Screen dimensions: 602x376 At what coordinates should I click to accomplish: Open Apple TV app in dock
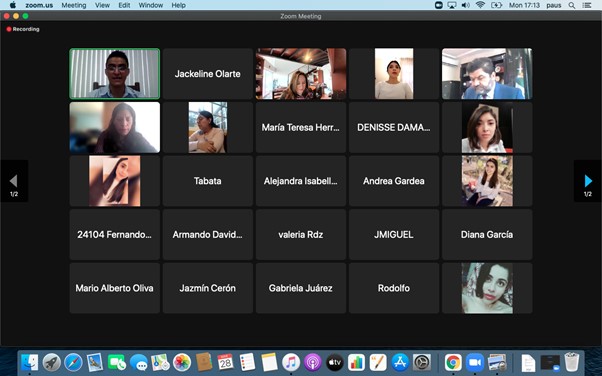[x=334, y=362]
